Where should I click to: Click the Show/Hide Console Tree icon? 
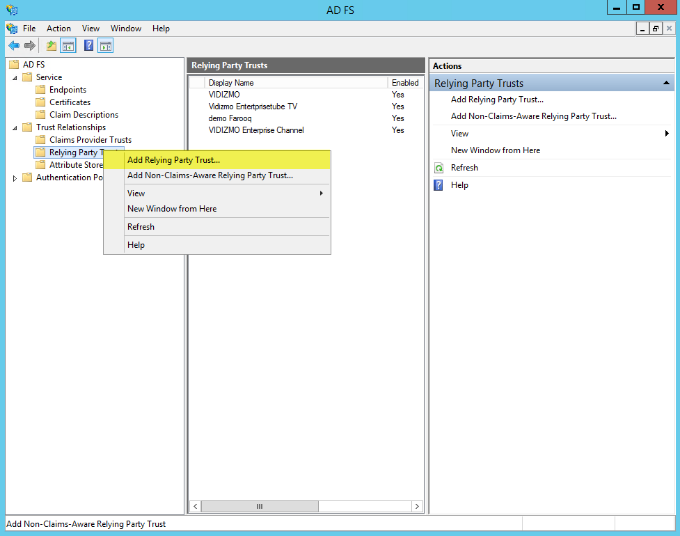pyautogui.click(x=68, y=46)
